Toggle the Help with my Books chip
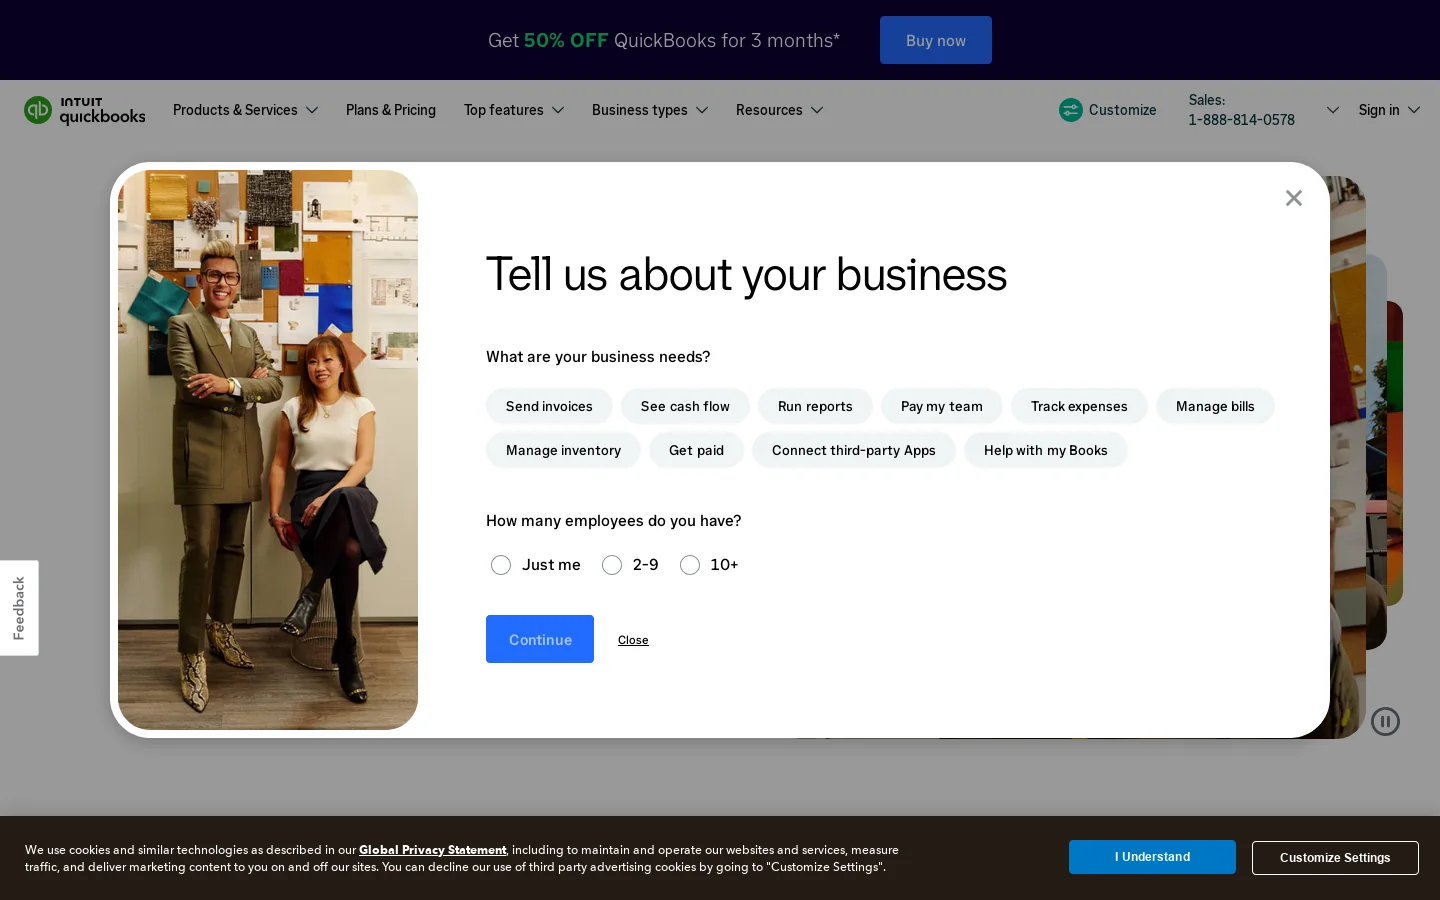1440x900 pixels. click(1046, 450)
